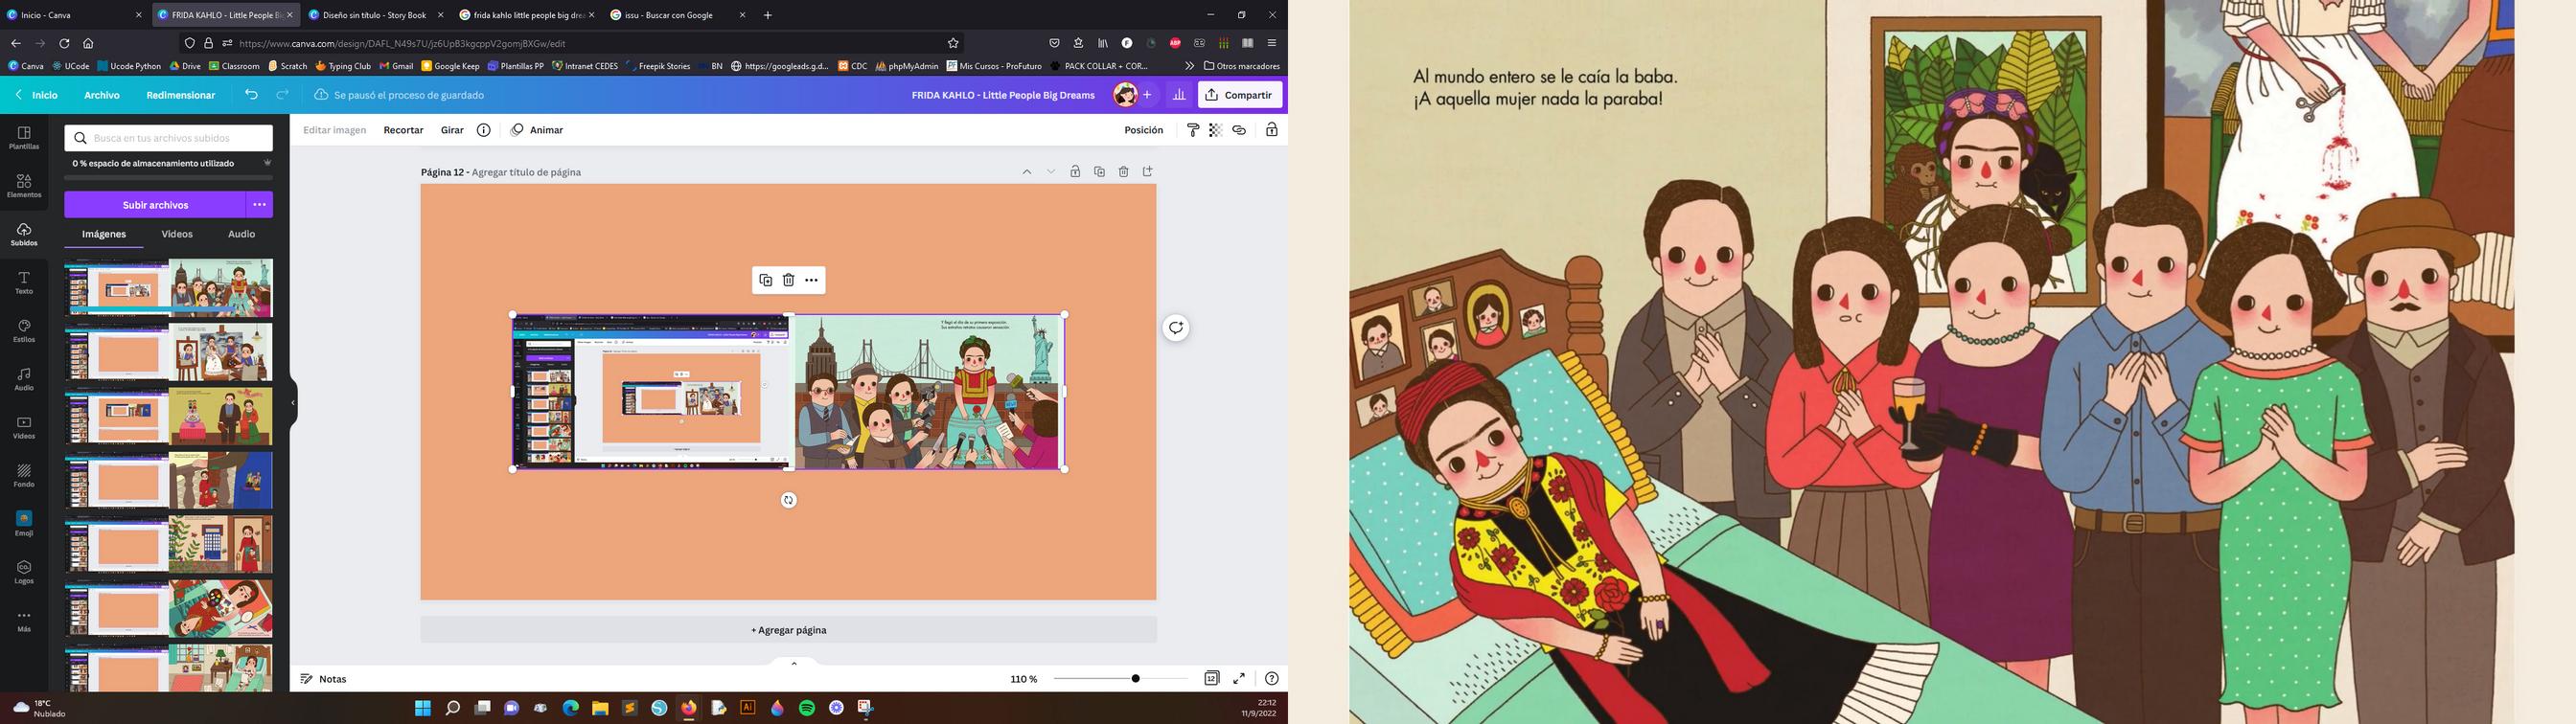
Task: Open the Windows Start menu
Action: click(x=423, y=708)
